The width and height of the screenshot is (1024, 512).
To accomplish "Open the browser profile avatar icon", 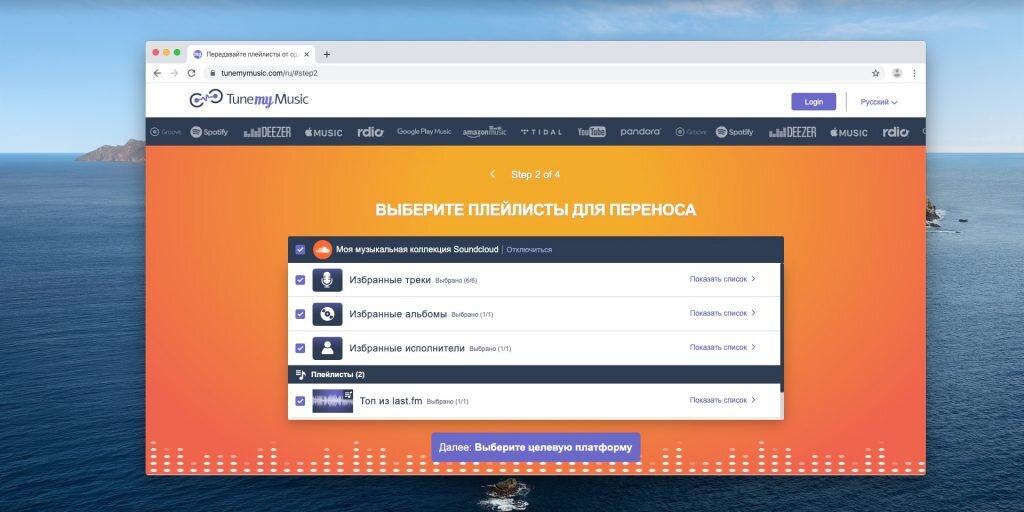I will click(897, 73).
